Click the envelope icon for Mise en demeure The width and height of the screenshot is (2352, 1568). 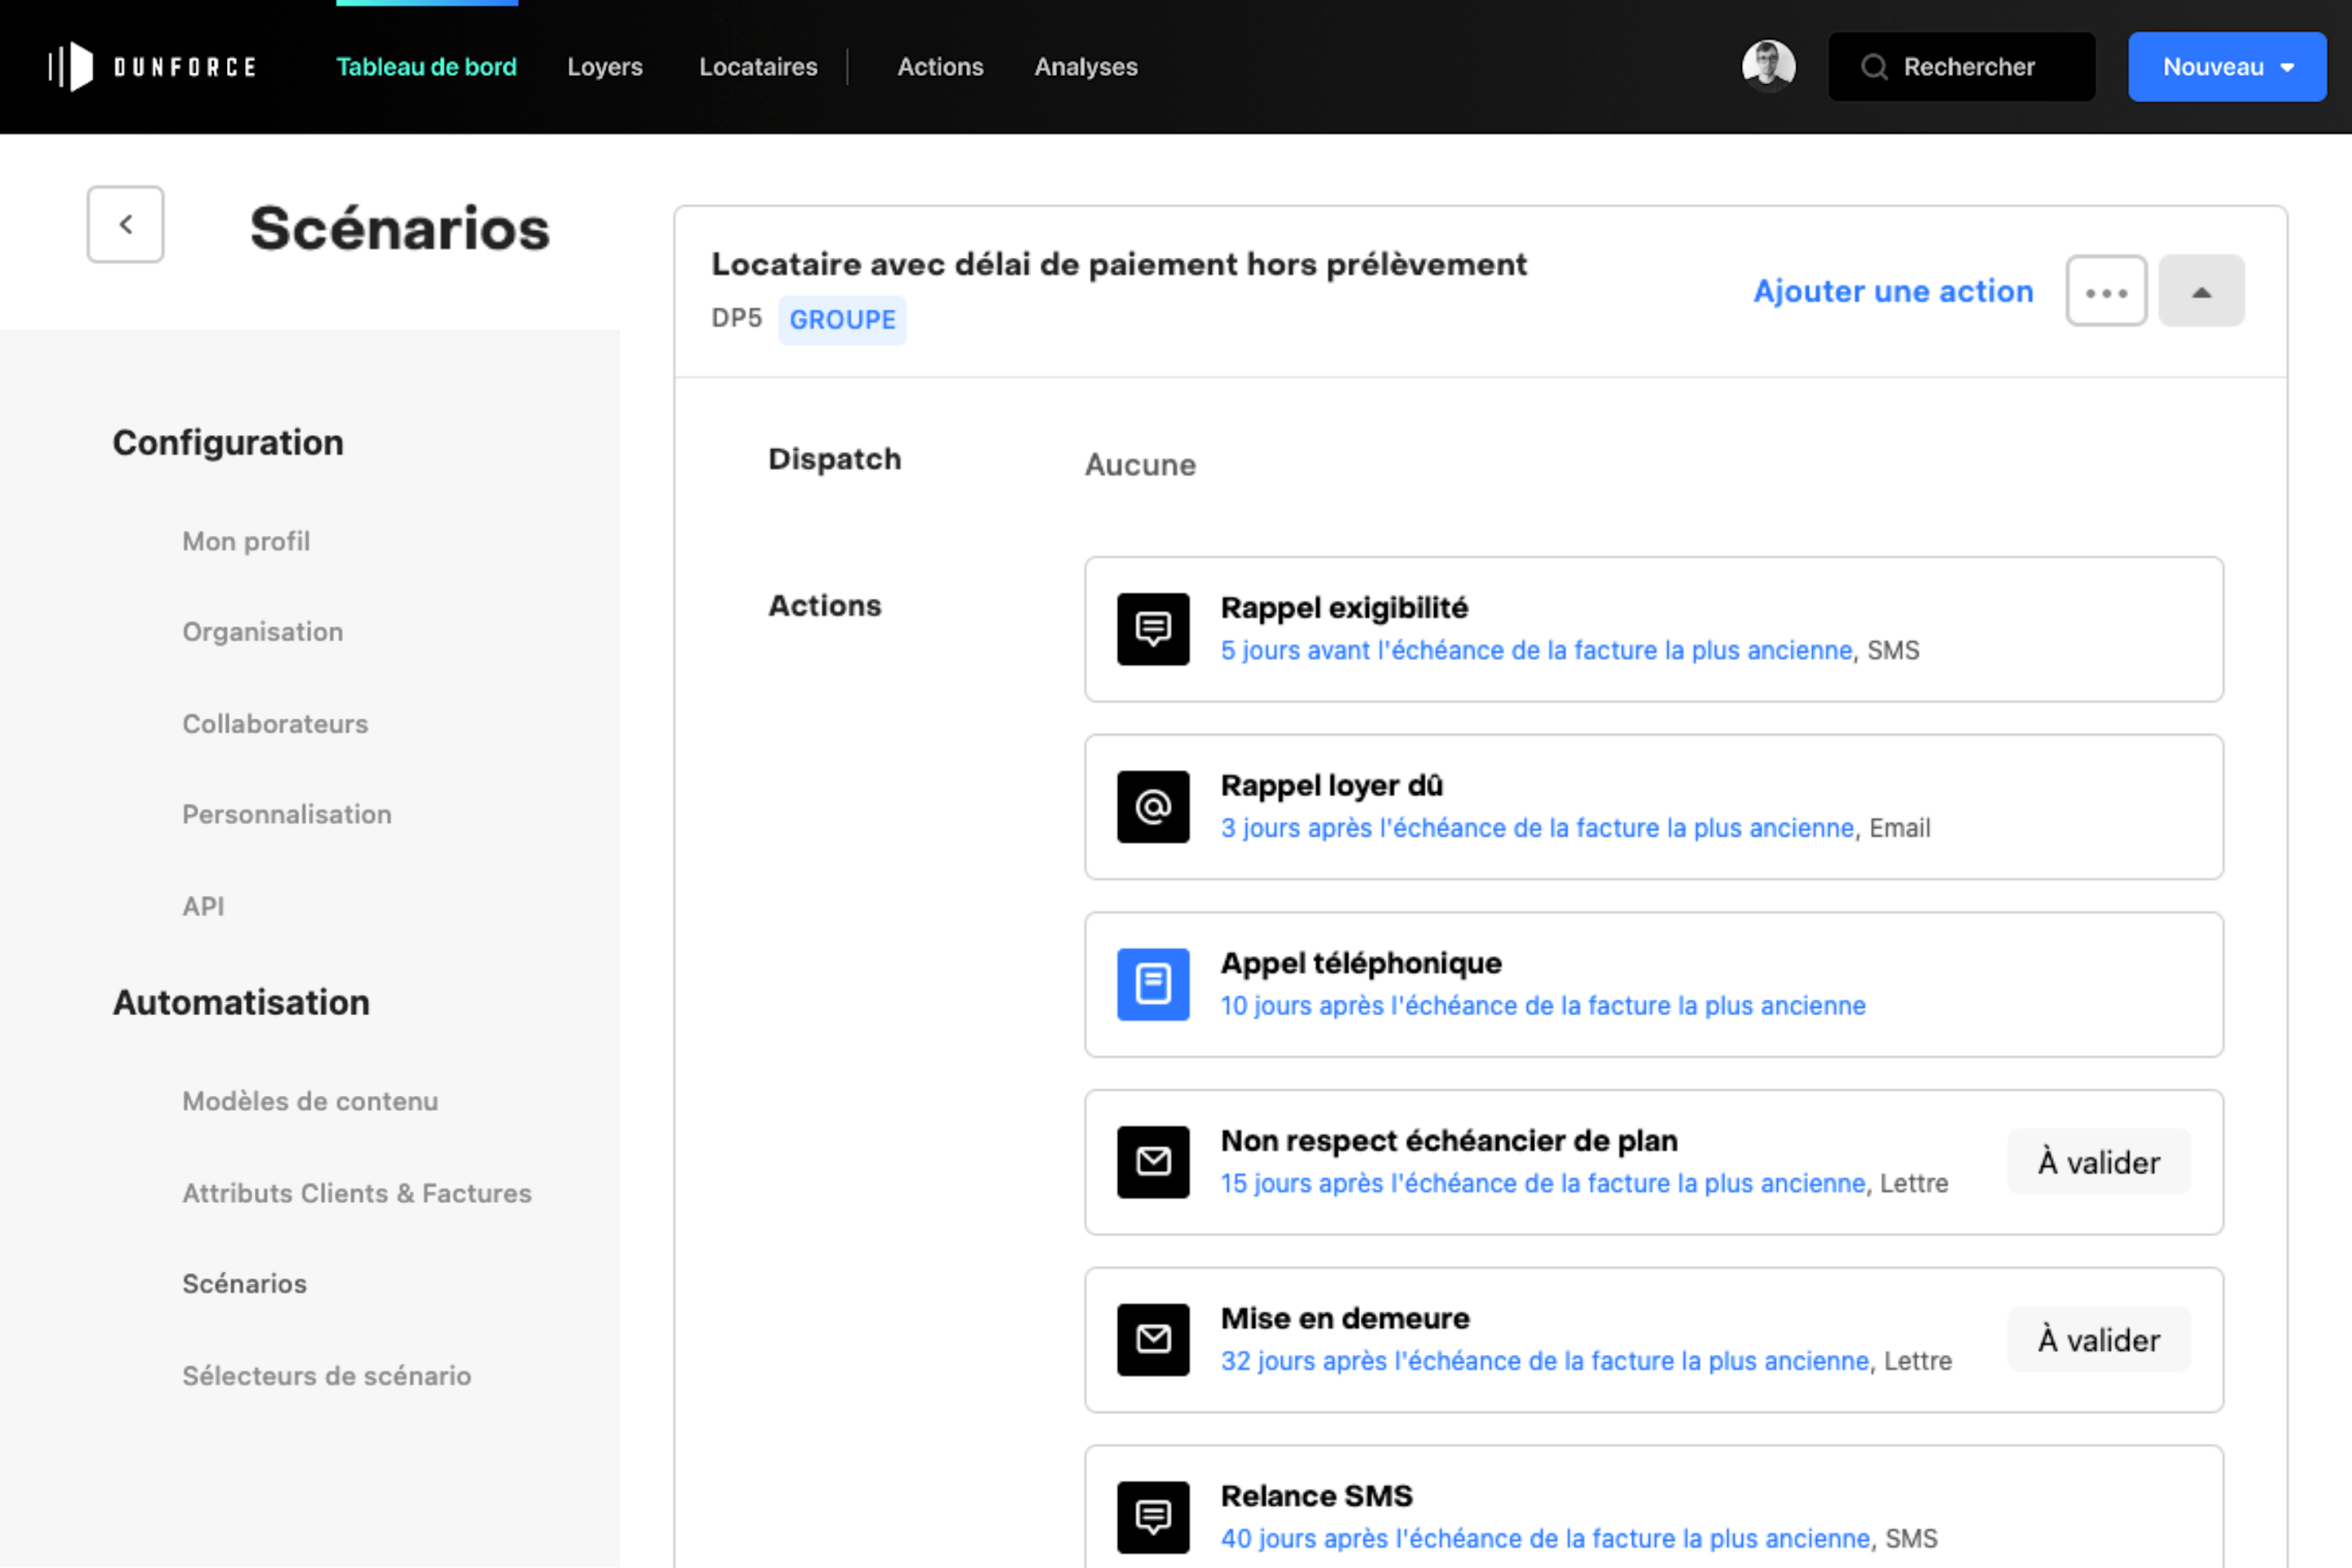click(x=1153, y=1339)
